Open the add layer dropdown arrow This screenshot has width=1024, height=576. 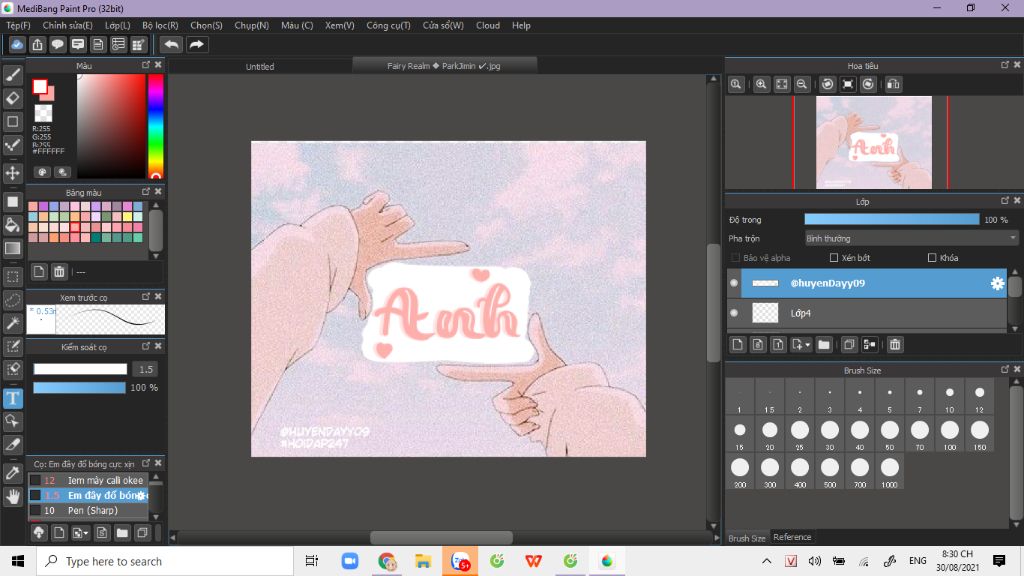coord(807,345)
